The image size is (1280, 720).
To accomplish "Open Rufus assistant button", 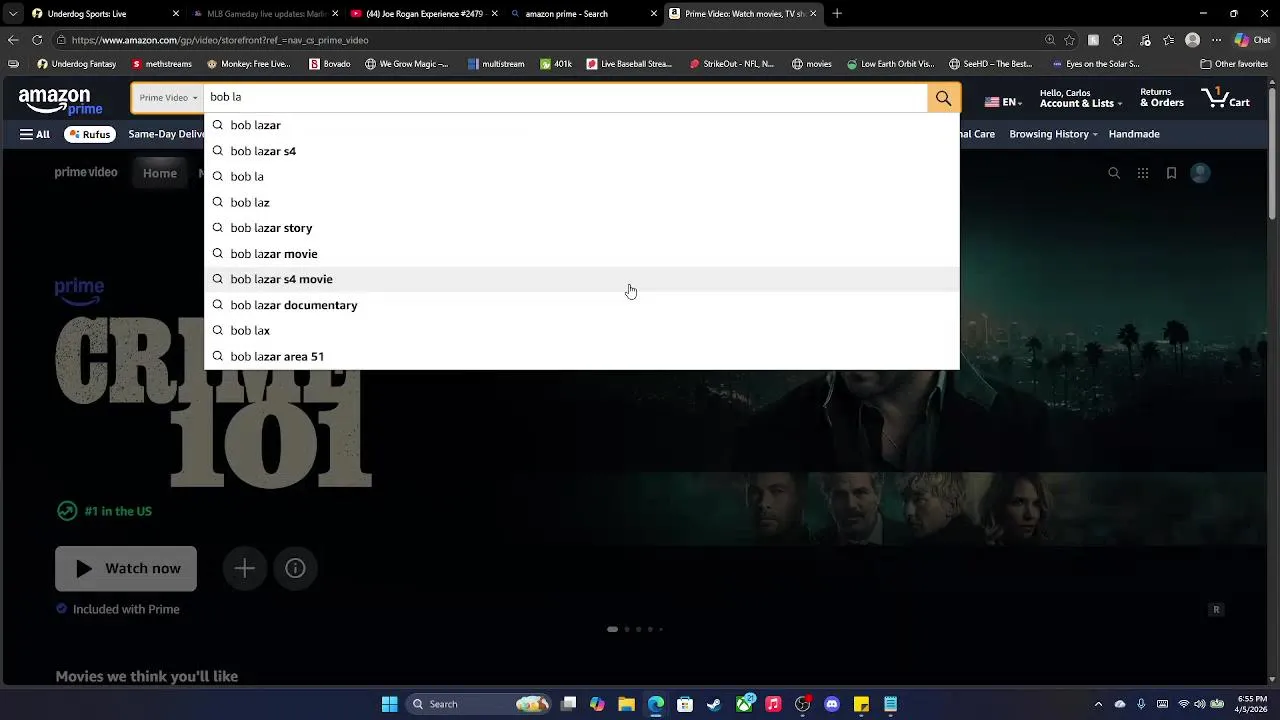I will tap(90, 134).
